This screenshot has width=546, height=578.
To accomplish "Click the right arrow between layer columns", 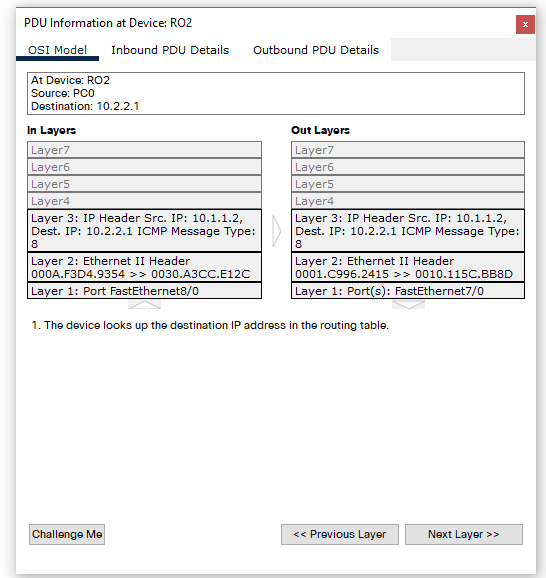I will click(277, 231).
